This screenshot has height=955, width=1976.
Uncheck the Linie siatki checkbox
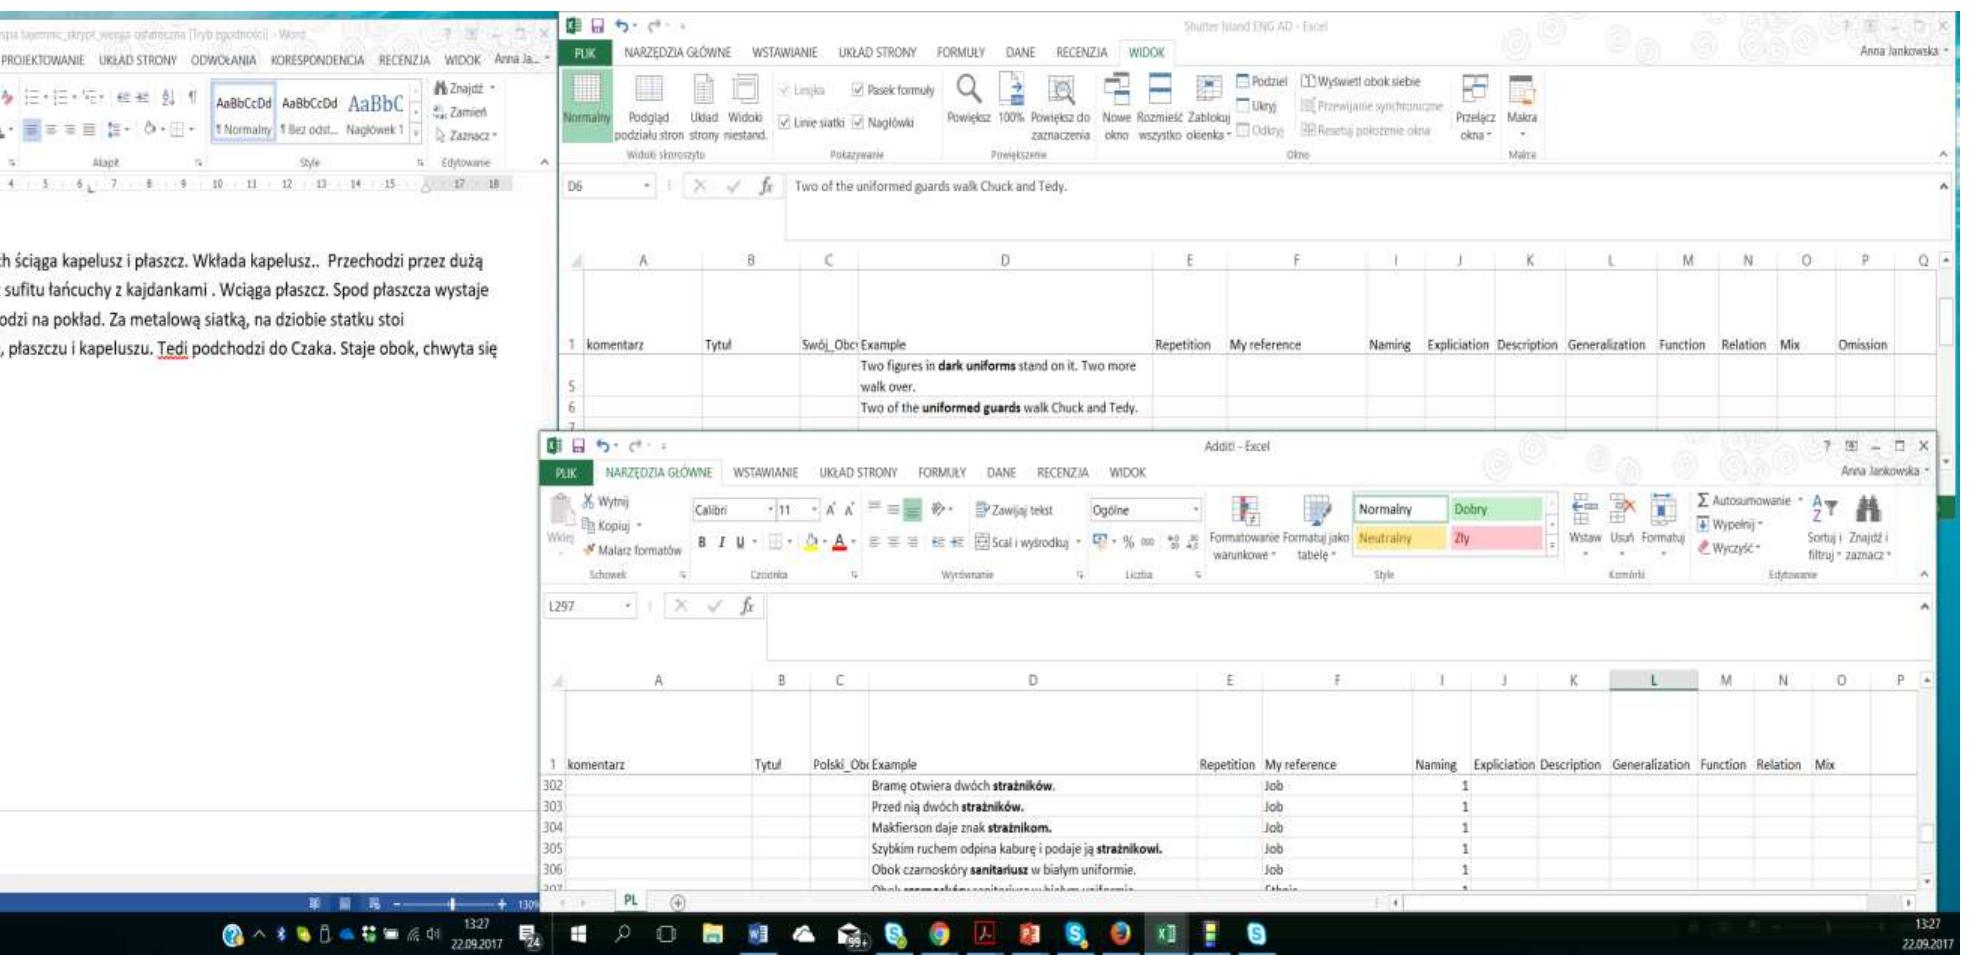[x=784, y=123]
